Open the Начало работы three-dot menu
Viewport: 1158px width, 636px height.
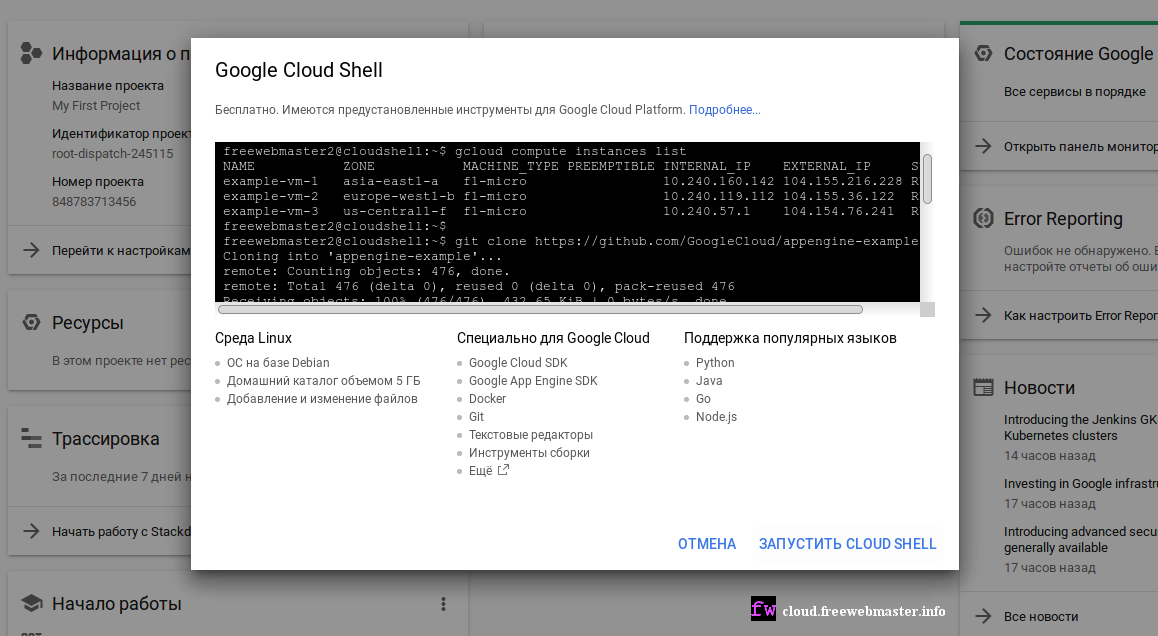443,604
